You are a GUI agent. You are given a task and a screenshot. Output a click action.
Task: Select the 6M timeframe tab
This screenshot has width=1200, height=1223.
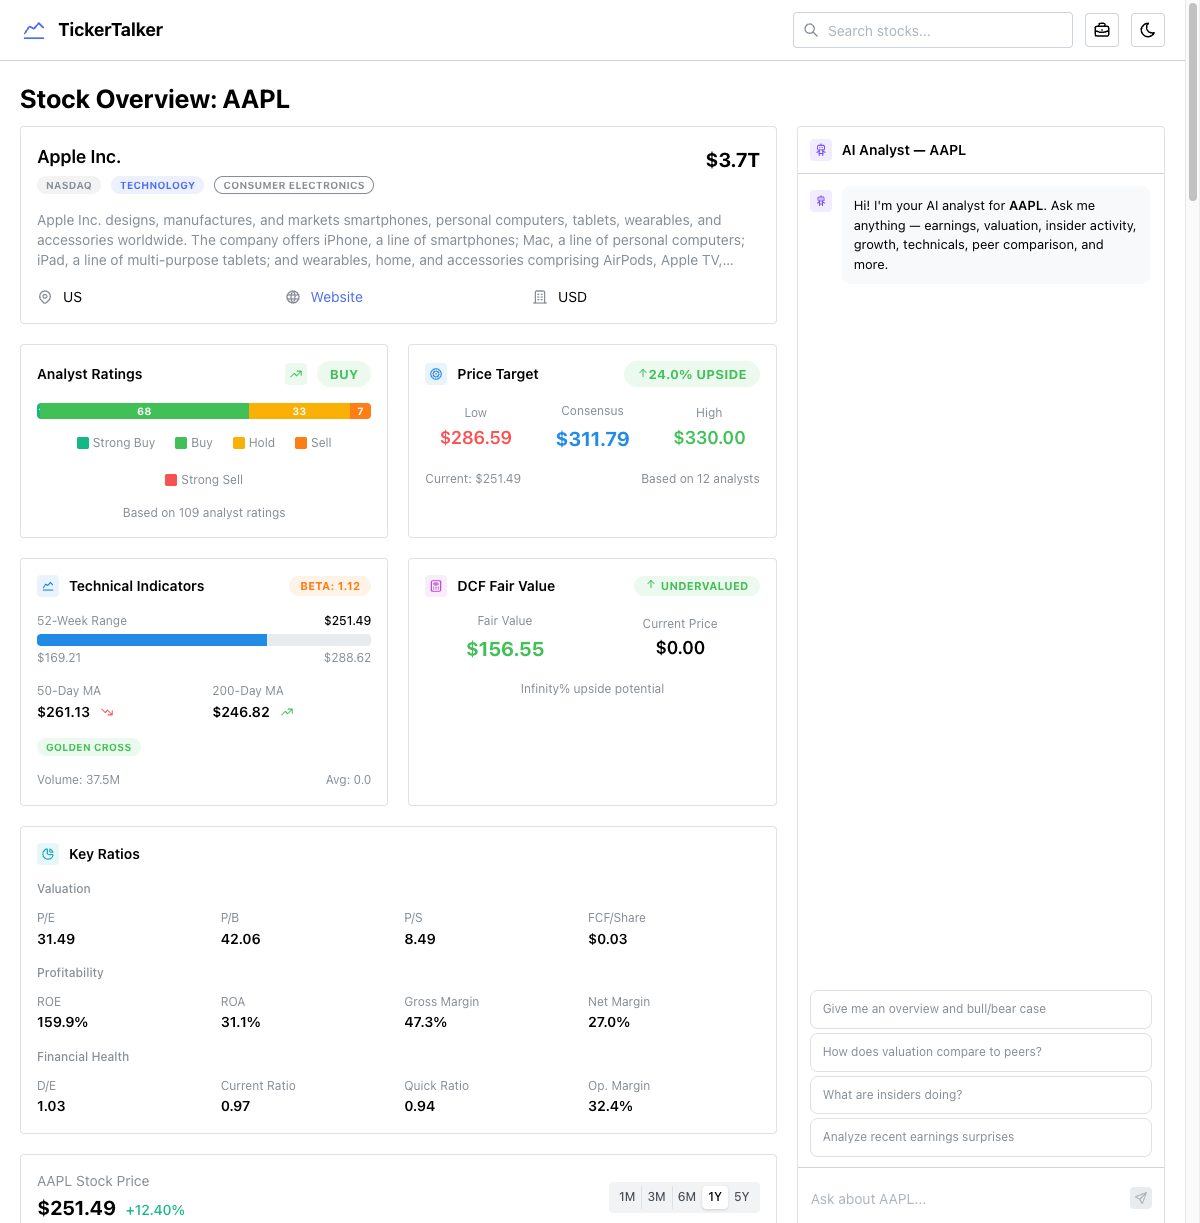686,1196
